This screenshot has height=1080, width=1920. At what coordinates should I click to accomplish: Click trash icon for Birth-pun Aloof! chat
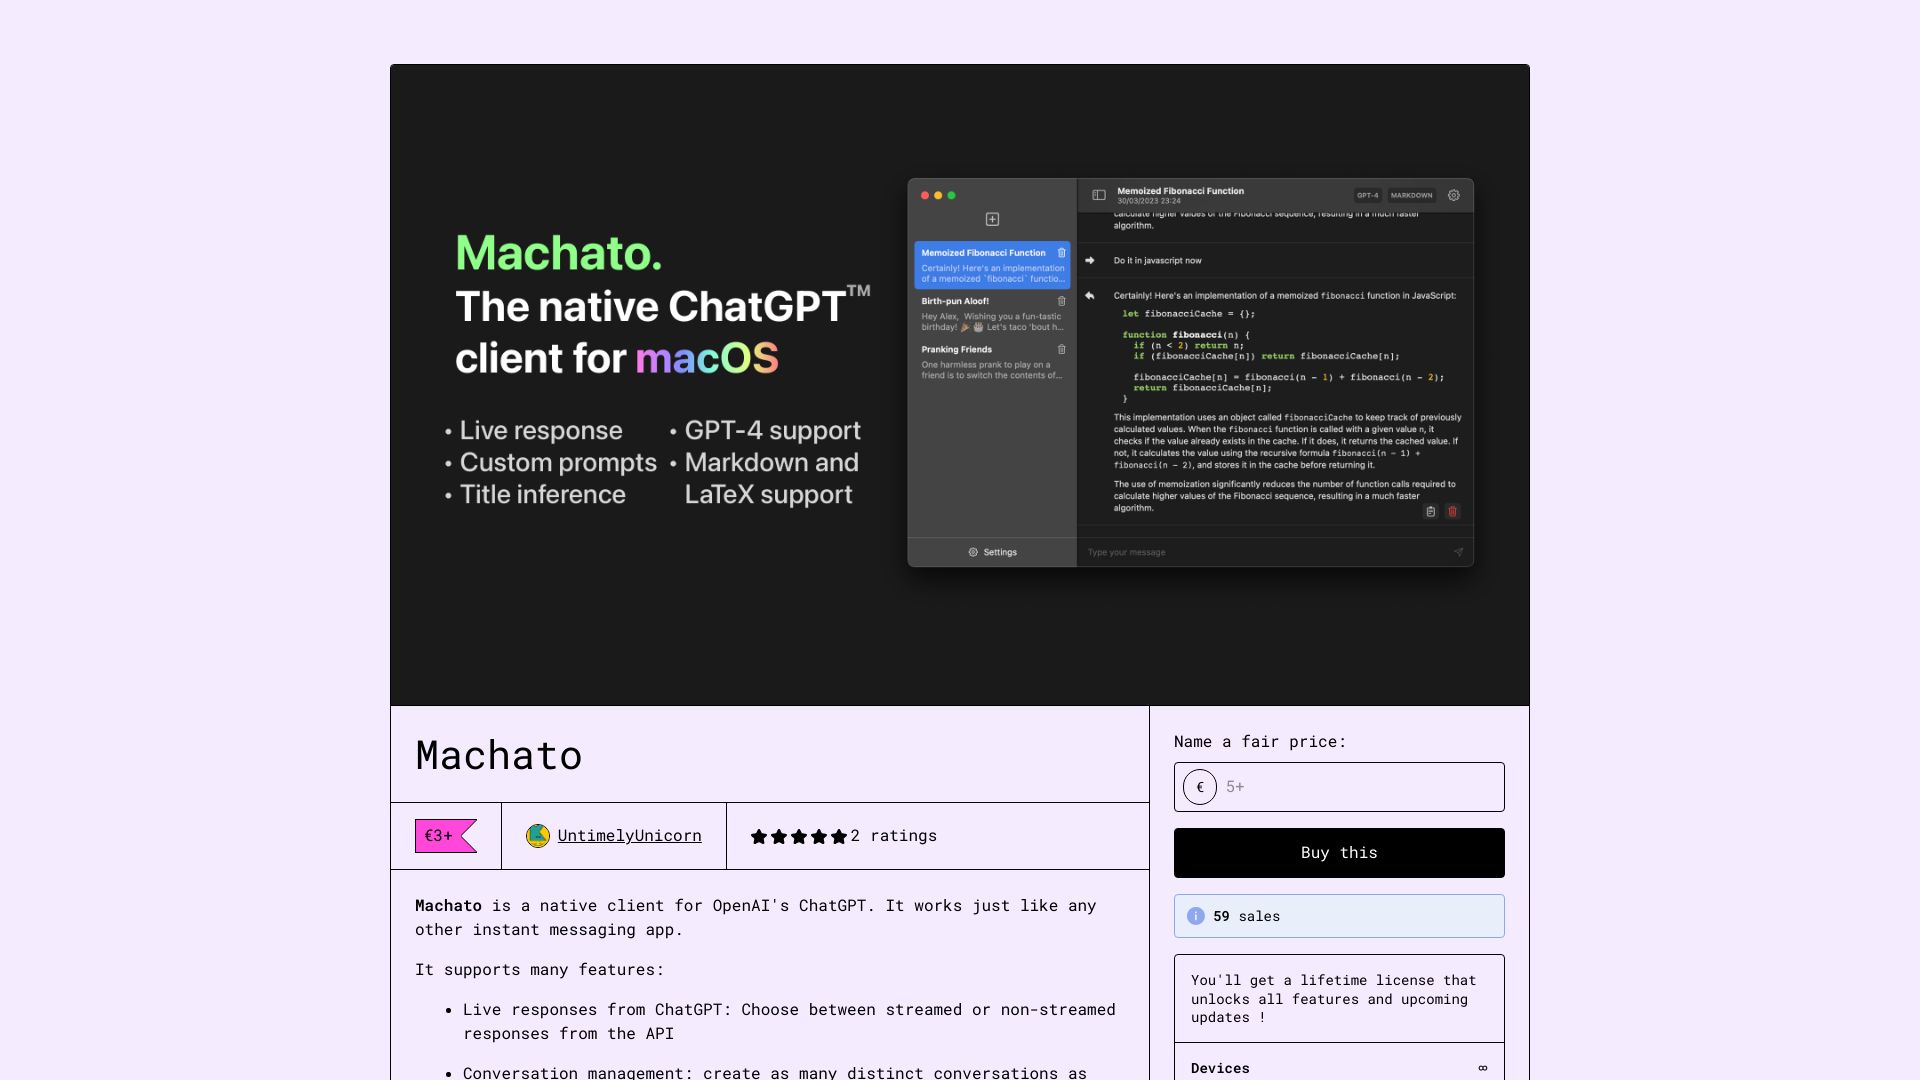point(1062,301)
